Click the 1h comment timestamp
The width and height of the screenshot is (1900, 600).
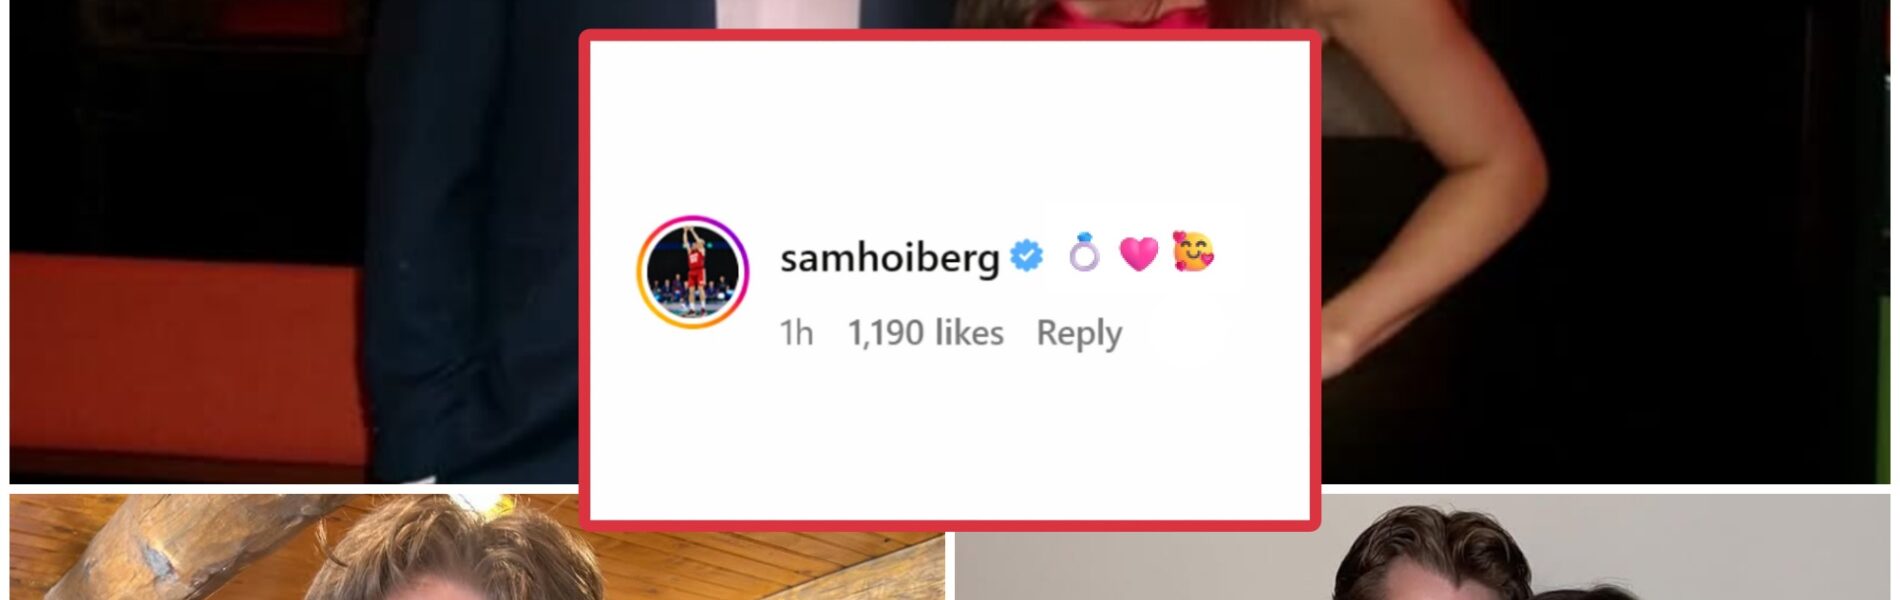pos(796,333)
